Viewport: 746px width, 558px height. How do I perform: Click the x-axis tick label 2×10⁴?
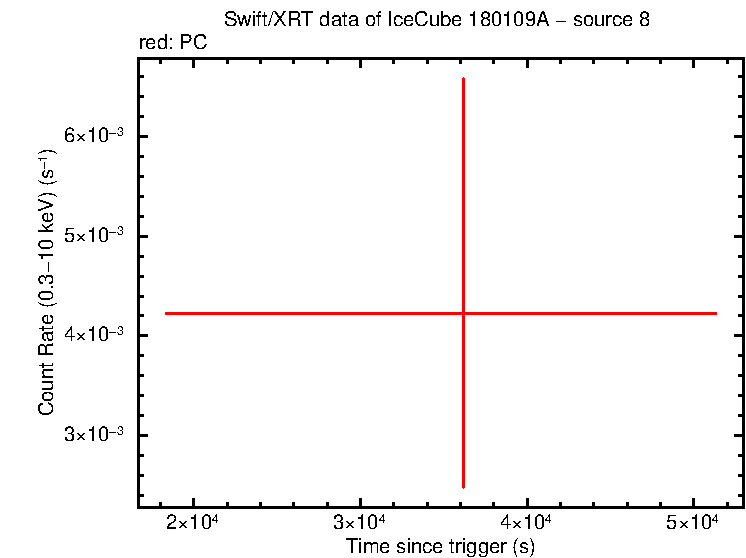(x=193, y=522)
